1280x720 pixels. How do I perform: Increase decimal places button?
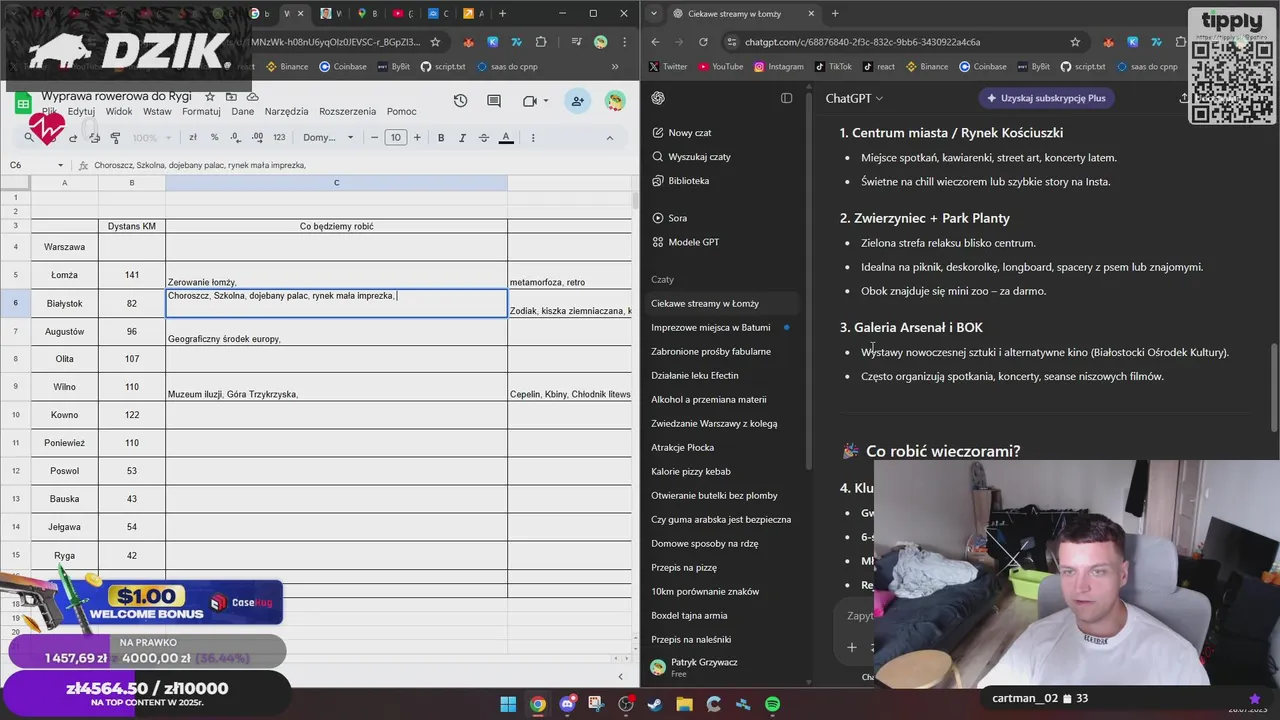pyautogui.click(x=257, y=138)
